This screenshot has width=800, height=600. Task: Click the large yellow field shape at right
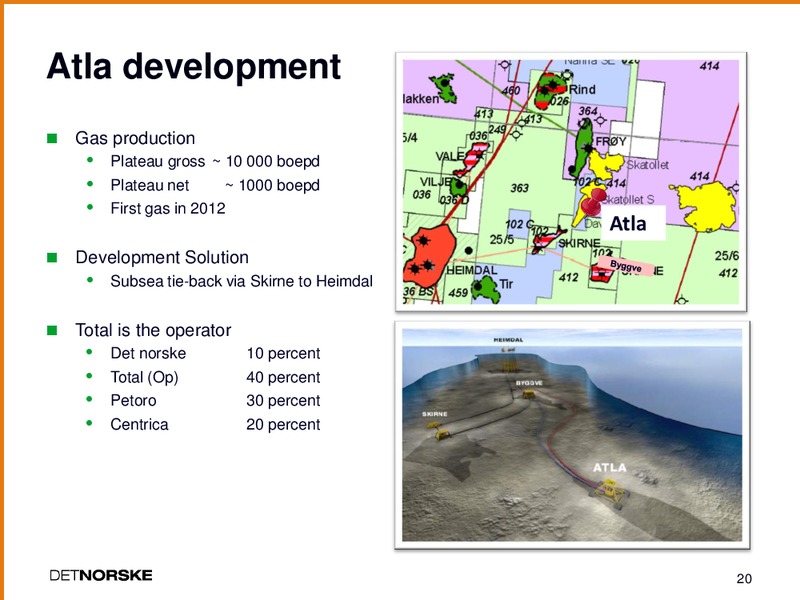706,206
